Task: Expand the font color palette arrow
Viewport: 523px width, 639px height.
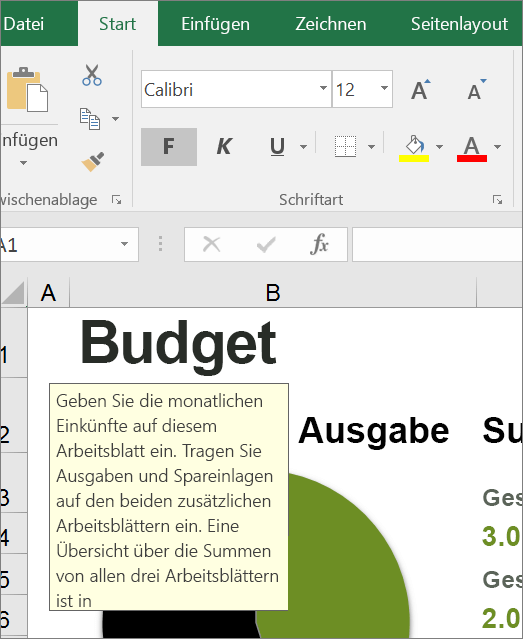Action: [498, 147]
